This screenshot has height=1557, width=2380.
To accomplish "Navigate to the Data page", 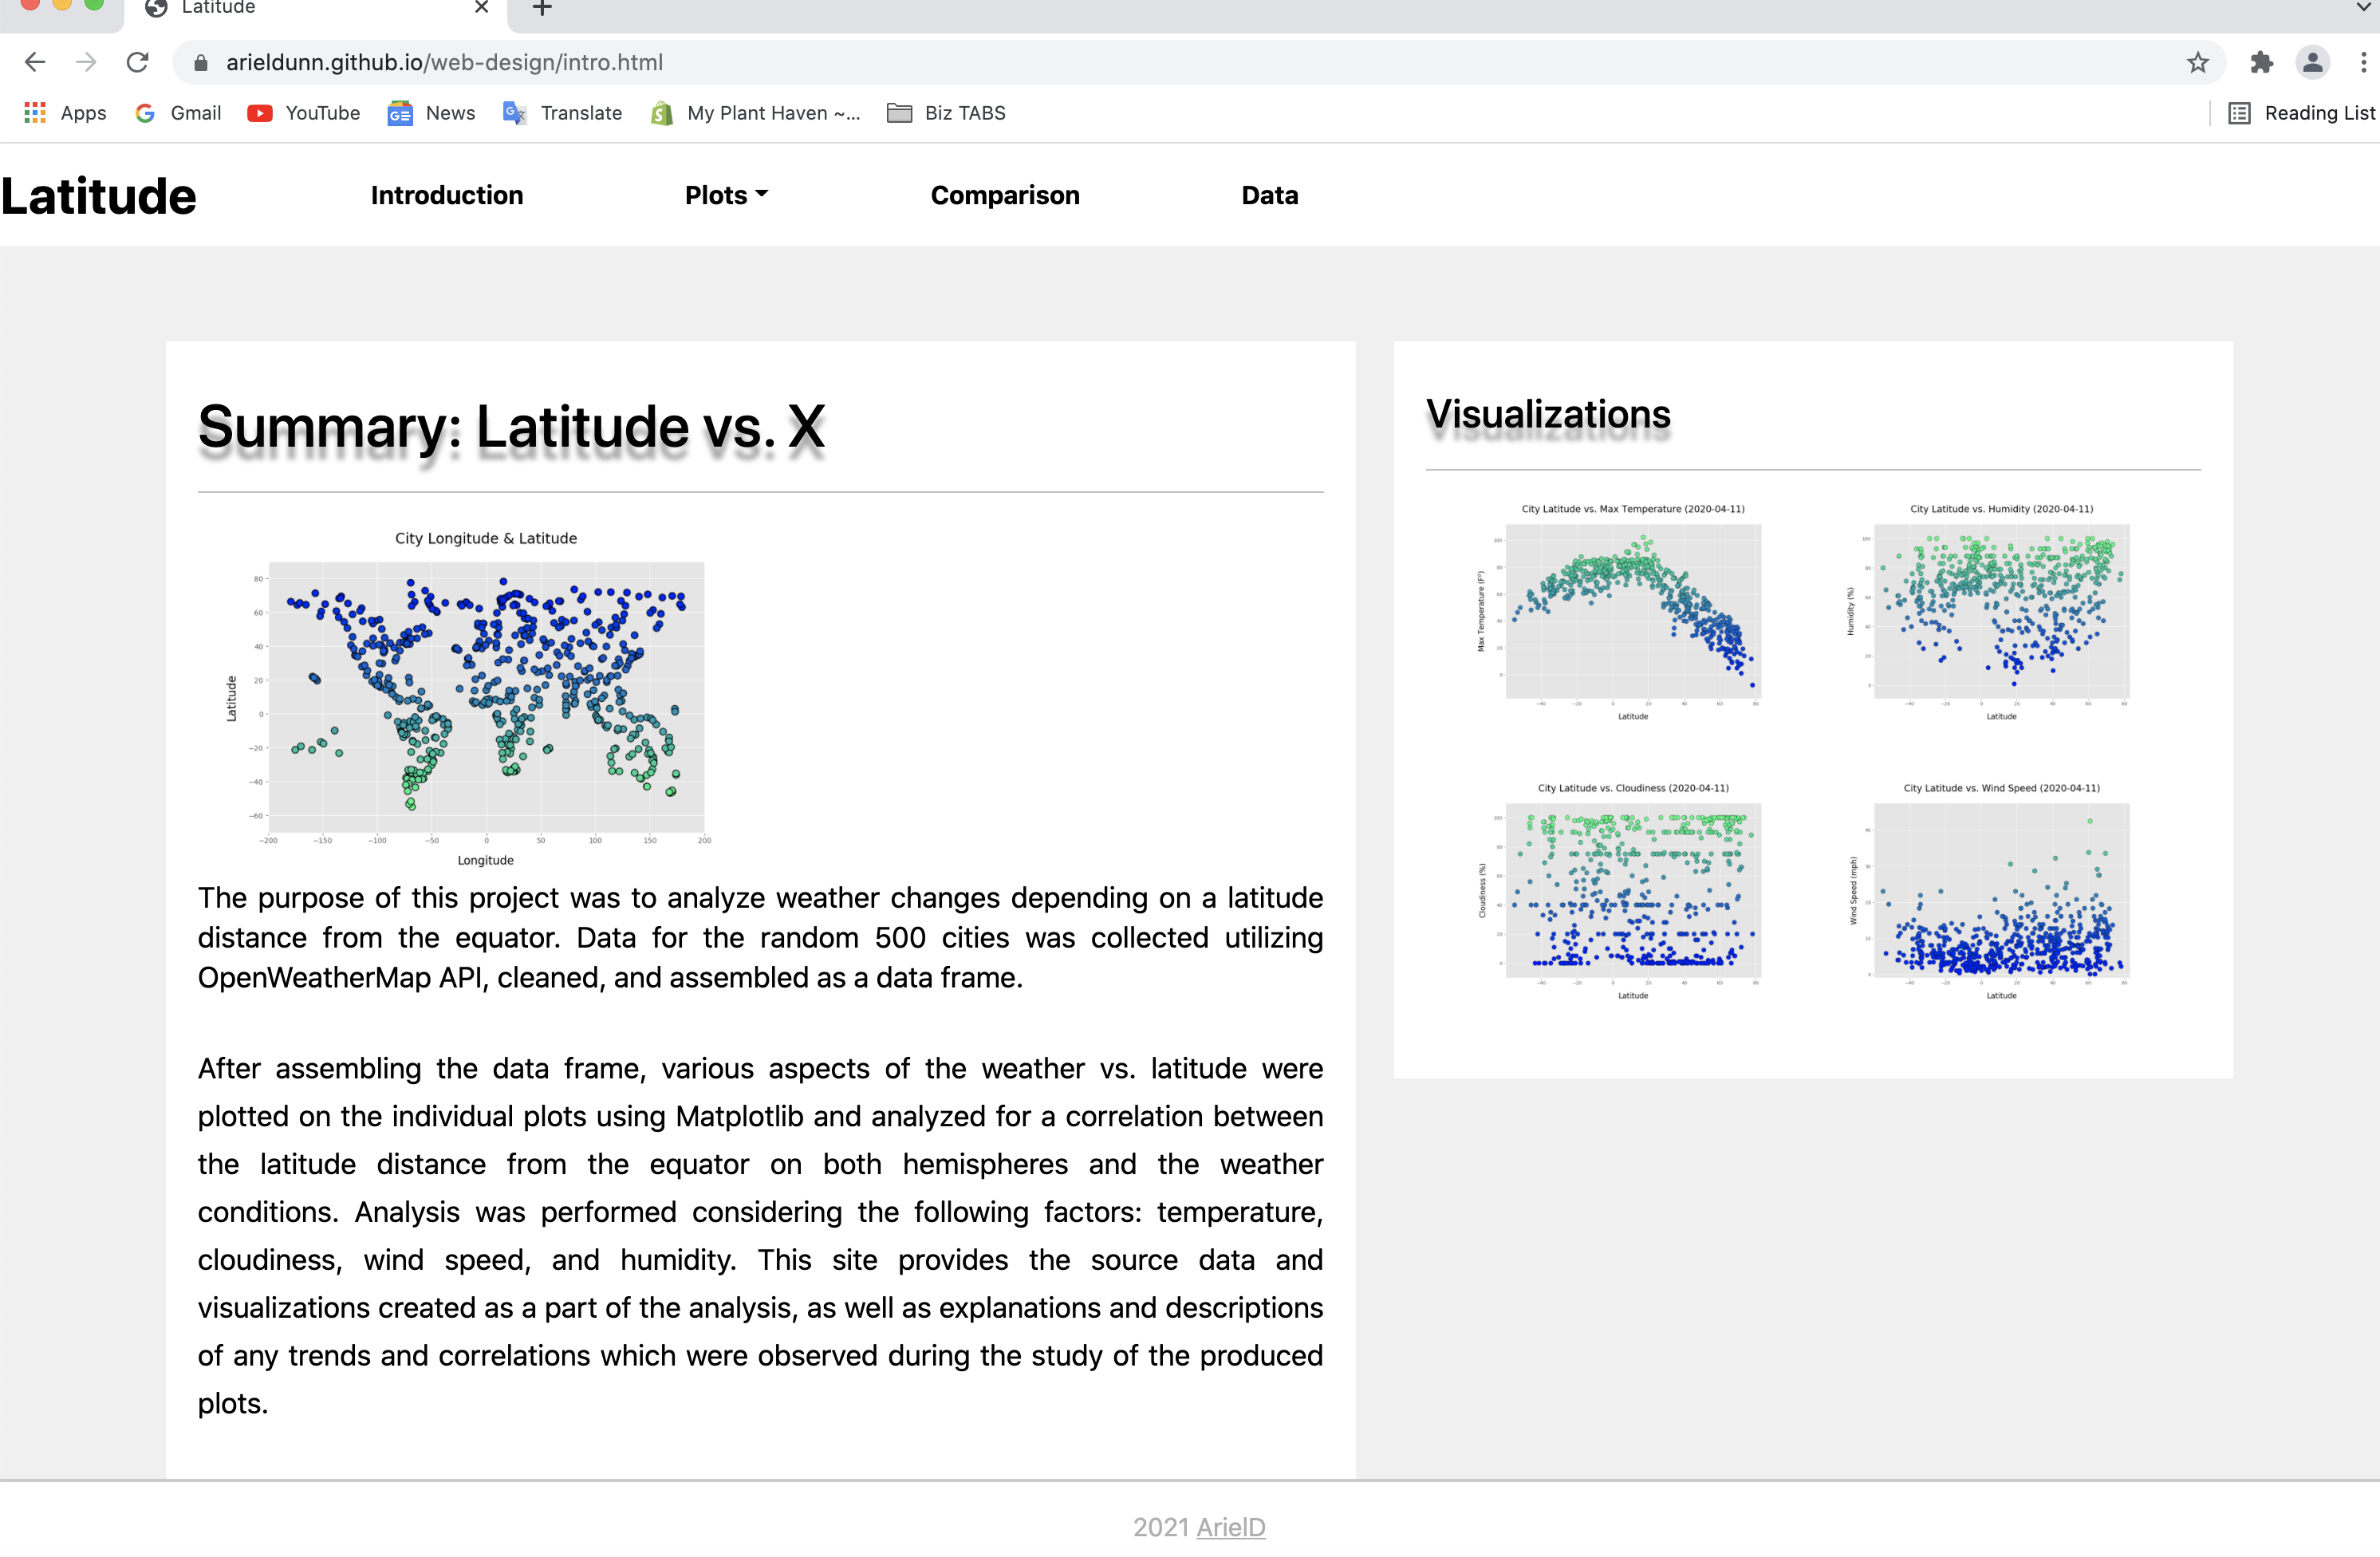I will (x=1269, y=195).
